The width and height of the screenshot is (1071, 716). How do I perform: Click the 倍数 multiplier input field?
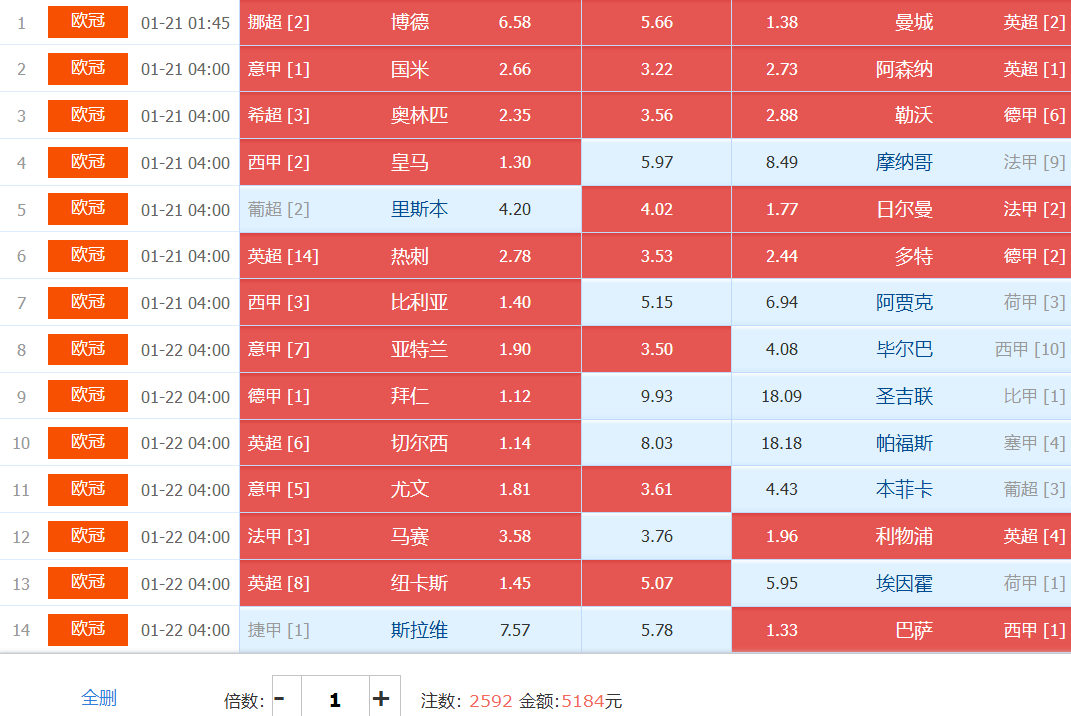click(x=334, y=699)
